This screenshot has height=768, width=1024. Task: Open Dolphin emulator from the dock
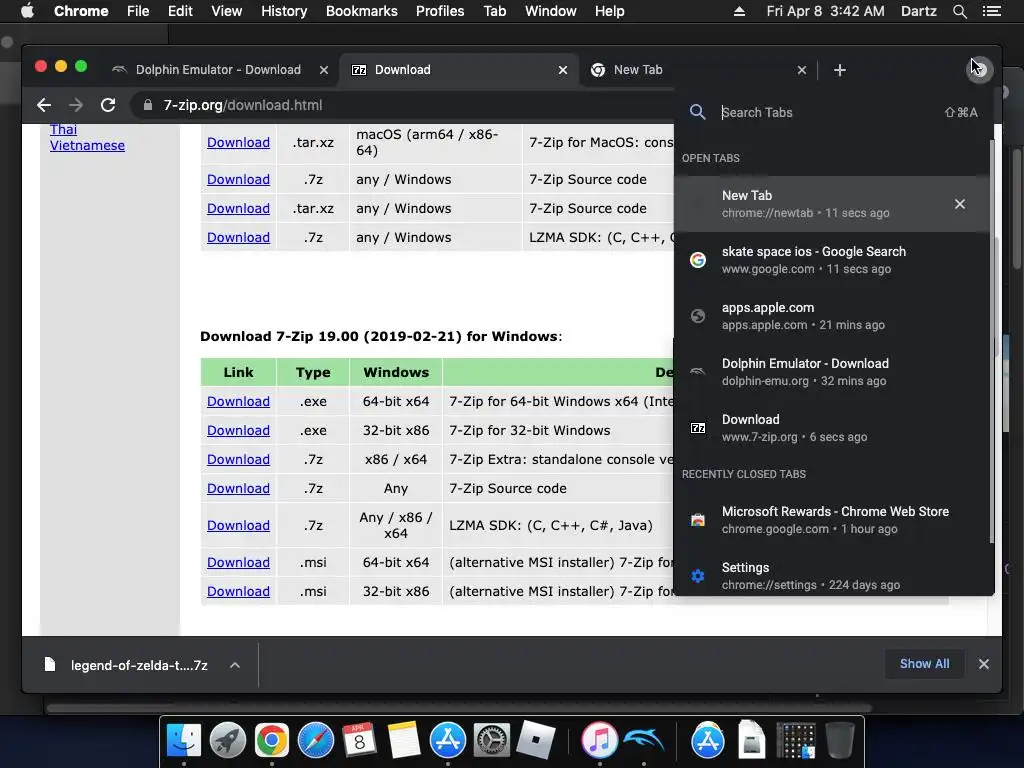click(644, 741)
